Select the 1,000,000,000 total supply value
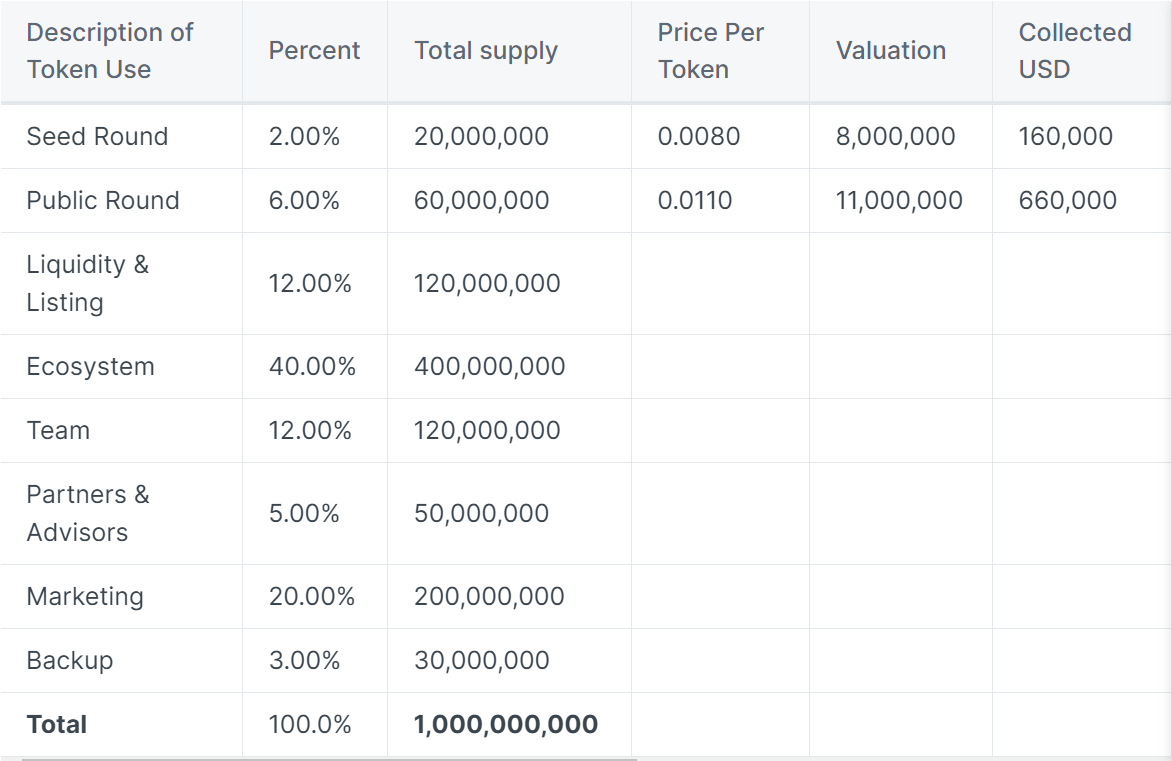The height and width of the screenshot is (761, 1172). click(x=506, y=724)
